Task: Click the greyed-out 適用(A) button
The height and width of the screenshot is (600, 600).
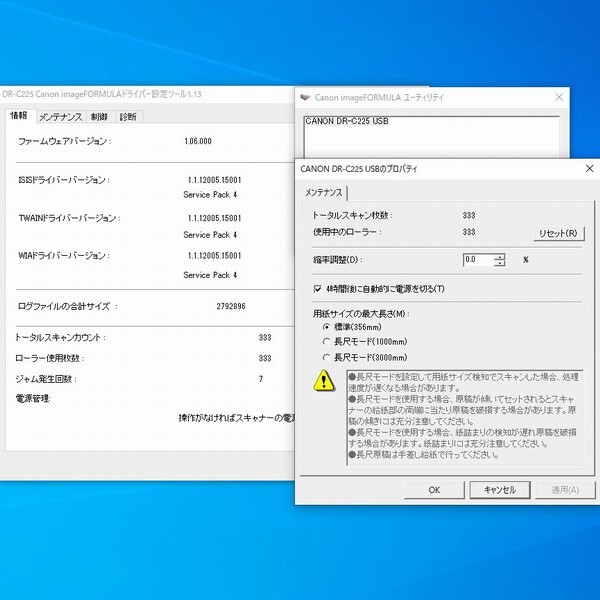Action: (565, 490)
